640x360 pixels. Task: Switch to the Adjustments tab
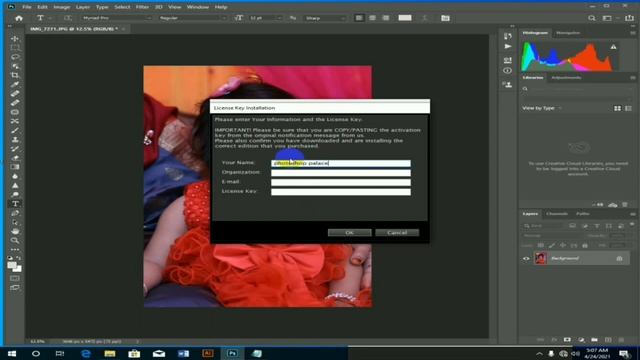click(566, 78)
